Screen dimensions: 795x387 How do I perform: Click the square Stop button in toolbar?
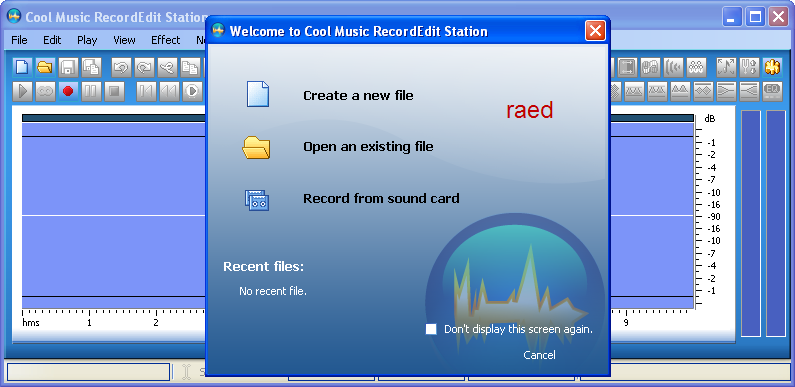(115, 91)
